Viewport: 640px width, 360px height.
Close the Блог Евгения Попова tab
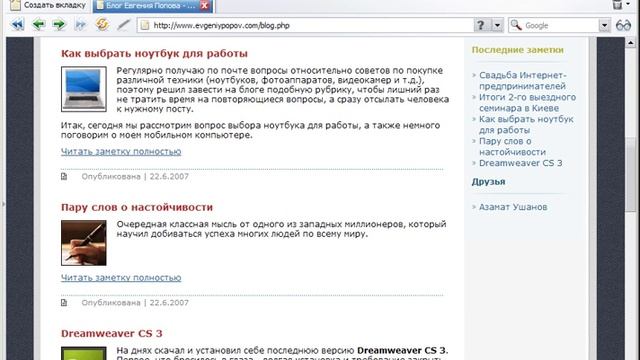(x=204, y=6)
